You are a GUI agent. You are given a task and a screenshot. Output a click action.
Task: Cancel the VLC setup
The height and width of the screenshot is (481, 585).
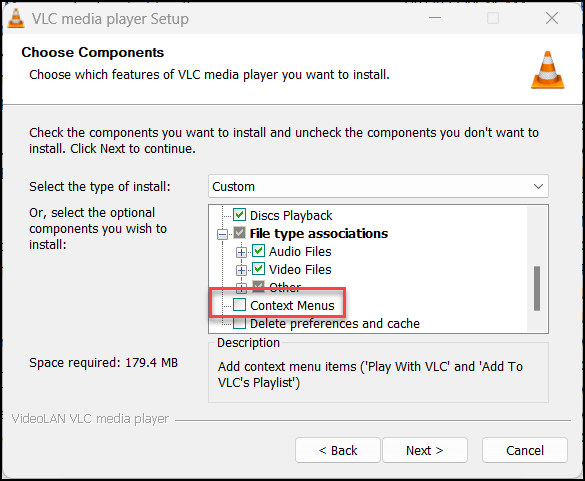pyautogui.click(x=525, y=450)
